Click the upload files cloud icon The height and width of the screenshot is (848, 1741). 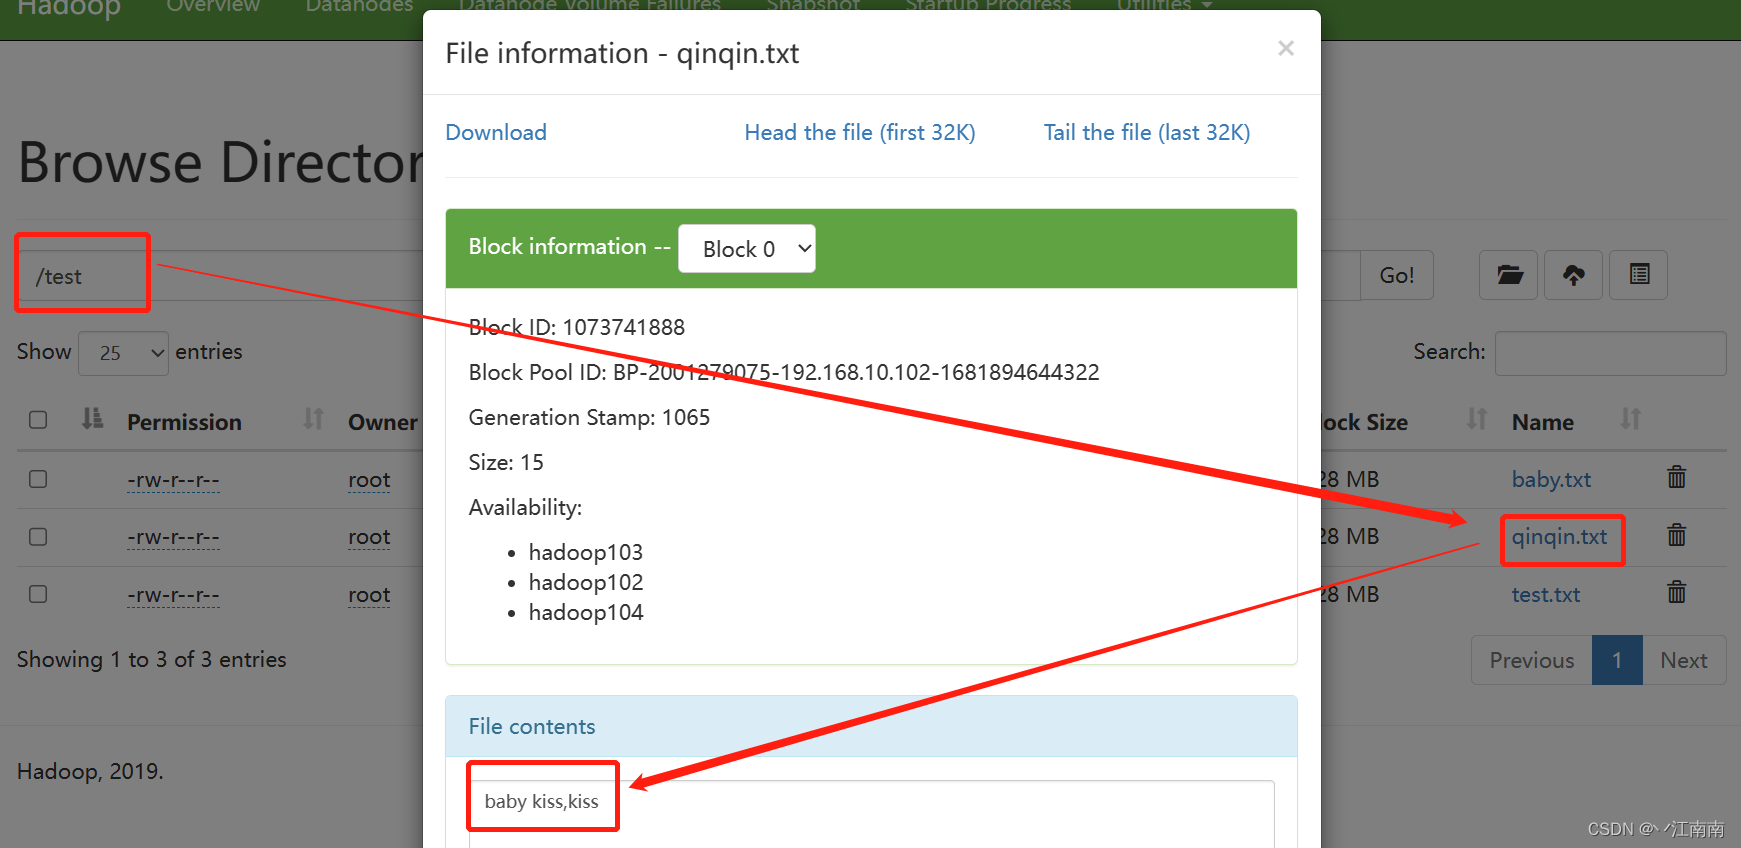[1574, 275]
